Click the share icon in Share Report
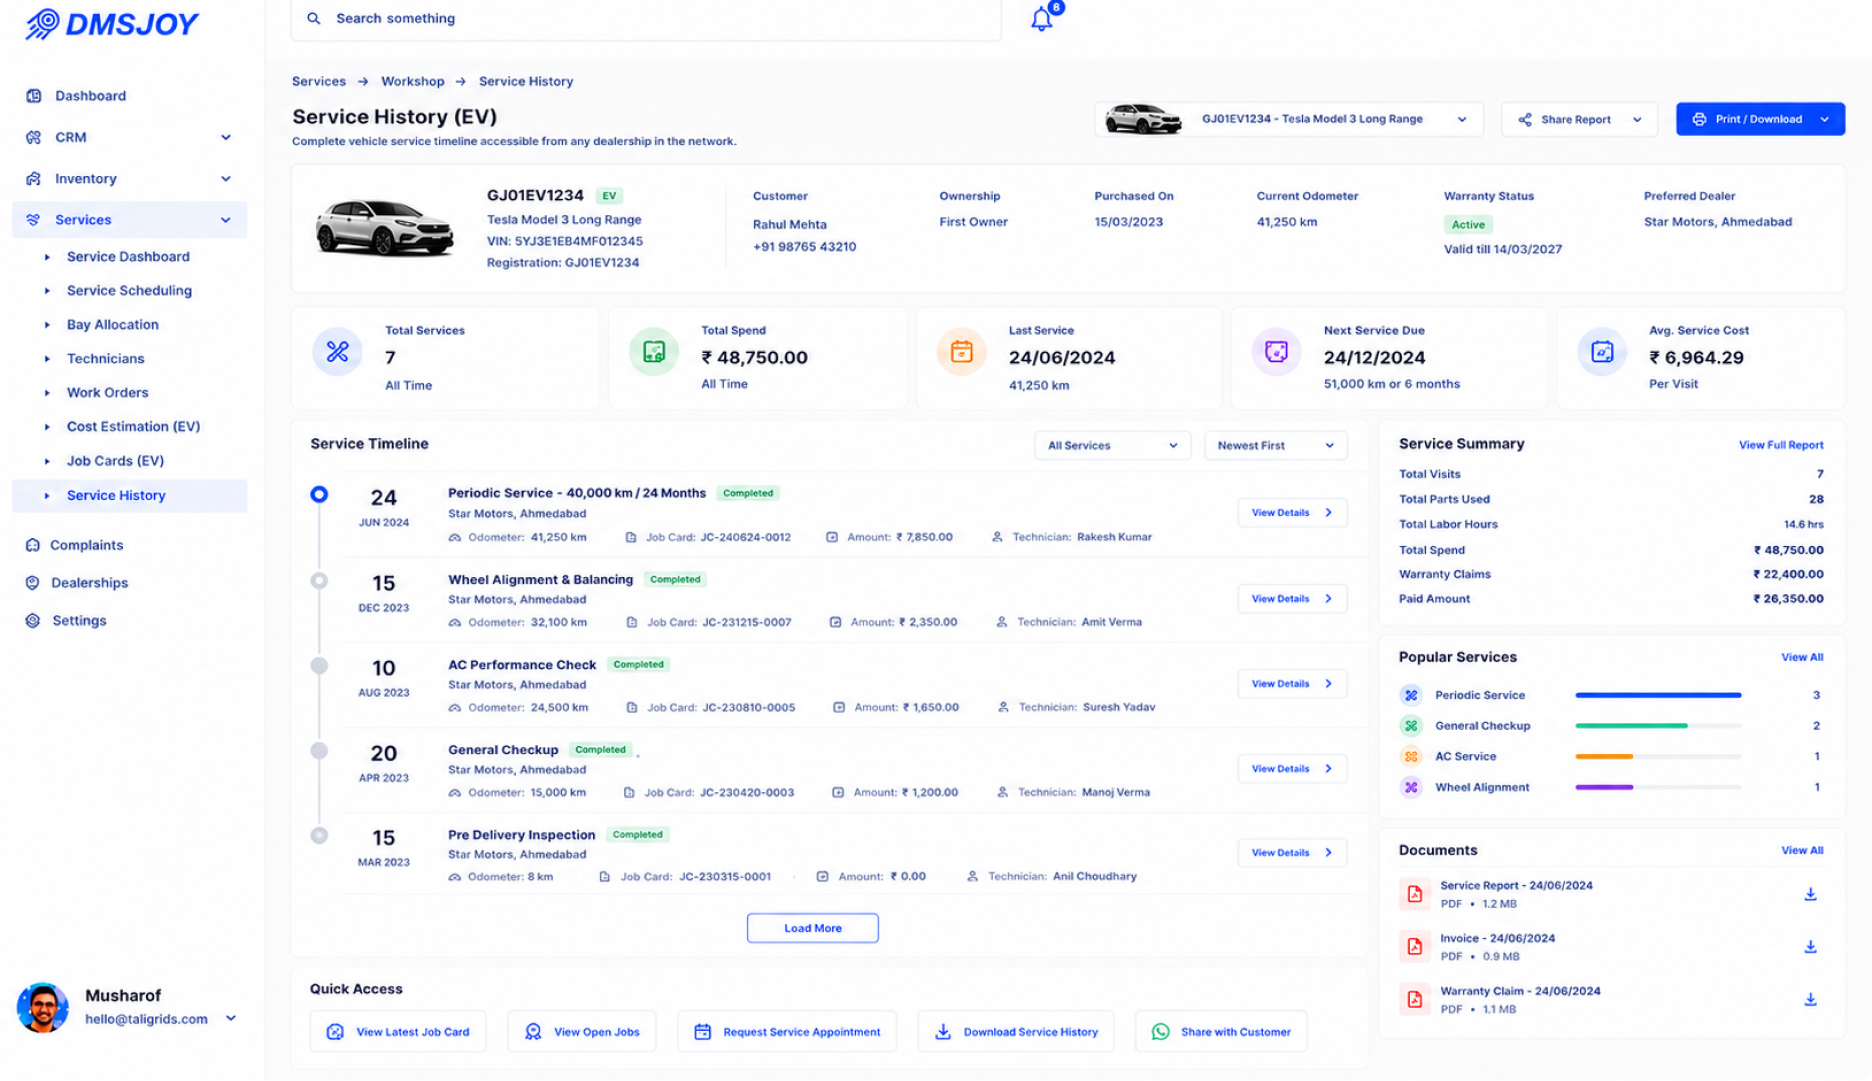This screenshot has height=1081, width=1872. 1525,120
